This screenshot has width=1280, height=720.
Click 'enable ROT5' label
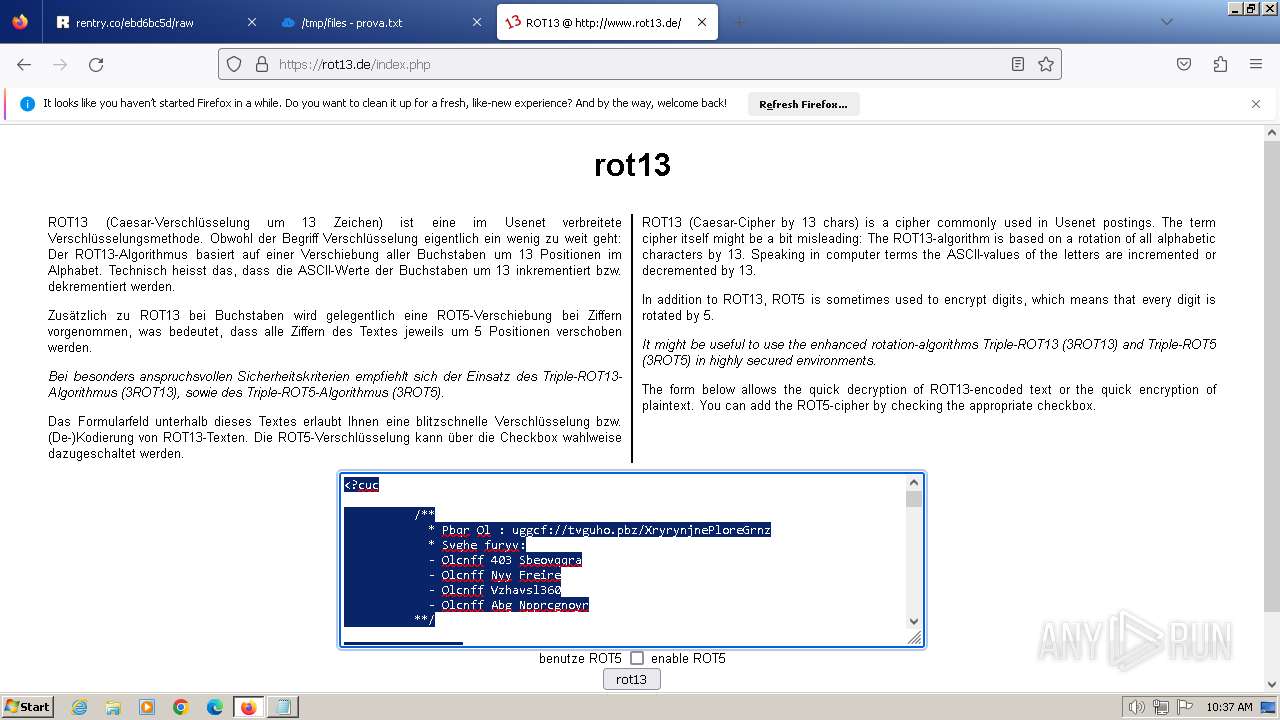tap(688, 658)
